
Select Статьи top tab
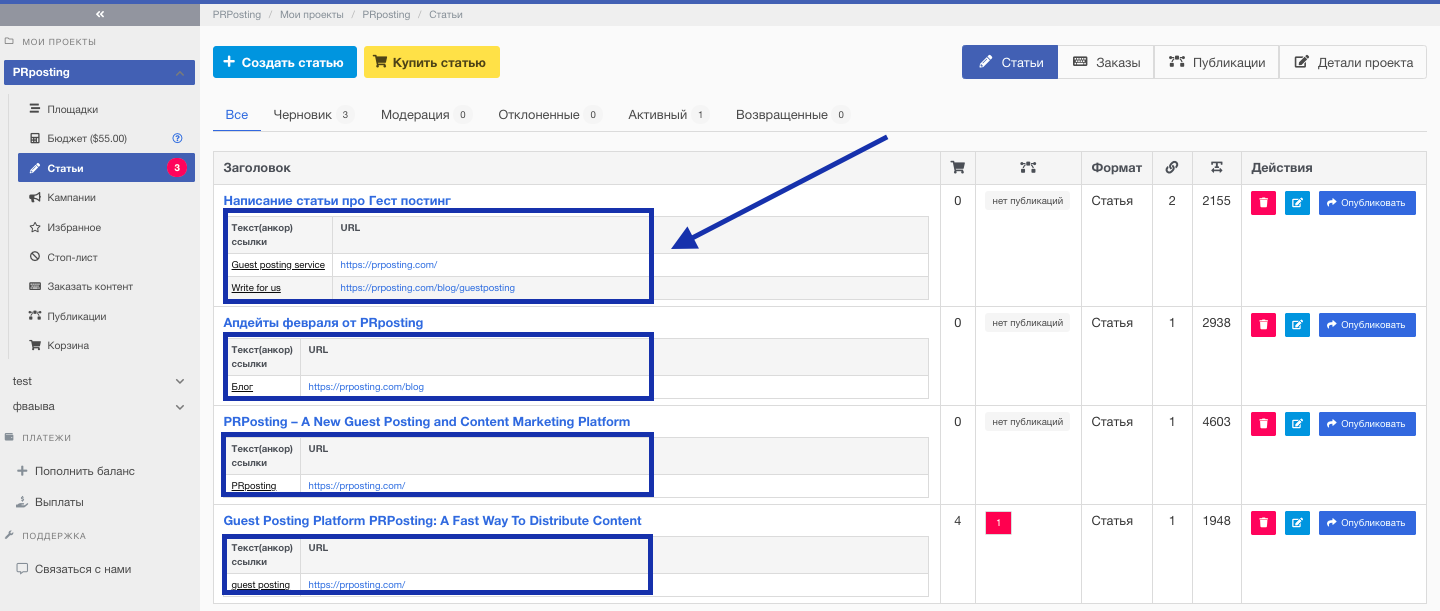click(x=1010, y=62)
